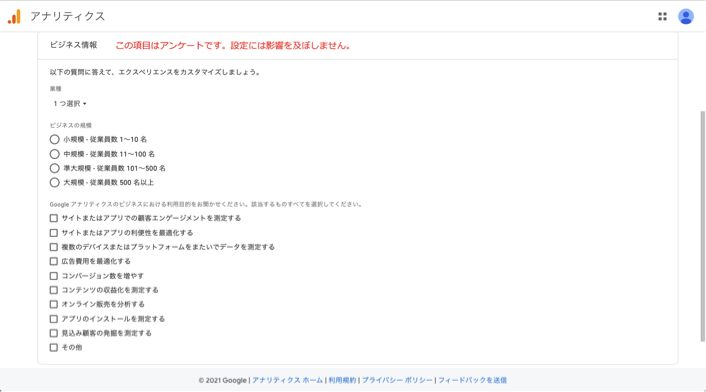Click the ビジネス情報 section heading
The width and height of the screenshot is (706, 392).
(x=73, y=45)
